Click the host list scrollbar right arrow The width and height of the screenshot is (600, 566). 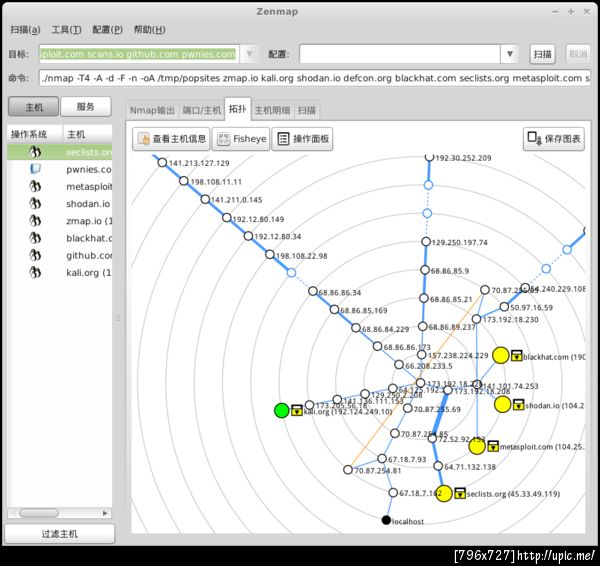(x=105, y=513)
